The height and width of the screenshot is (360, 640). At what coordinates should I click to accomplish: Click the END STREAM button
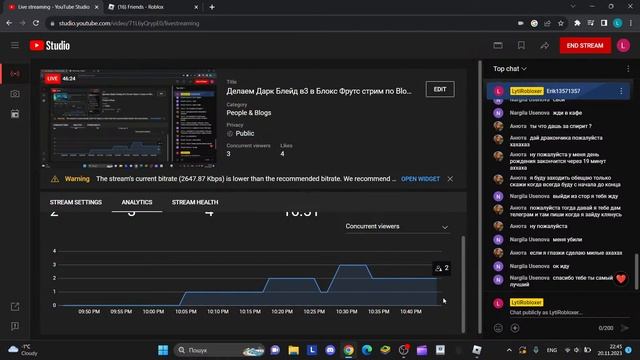585,45
